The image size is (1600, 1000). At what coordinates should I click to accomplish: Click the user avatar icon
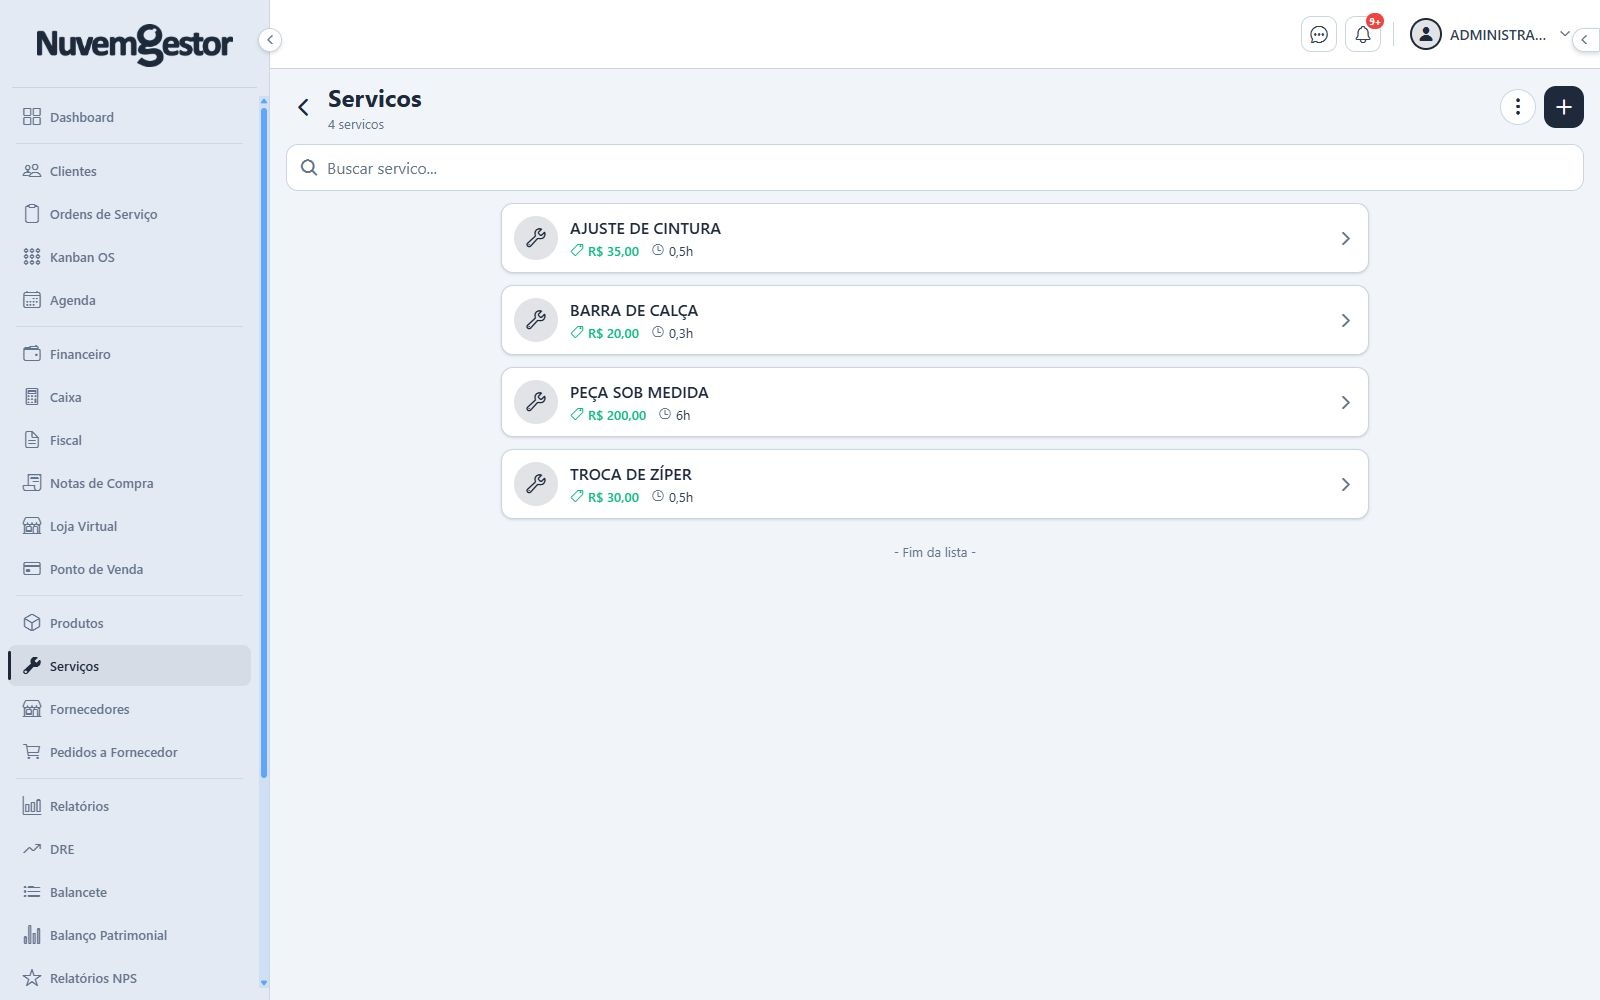[1425, 35]
